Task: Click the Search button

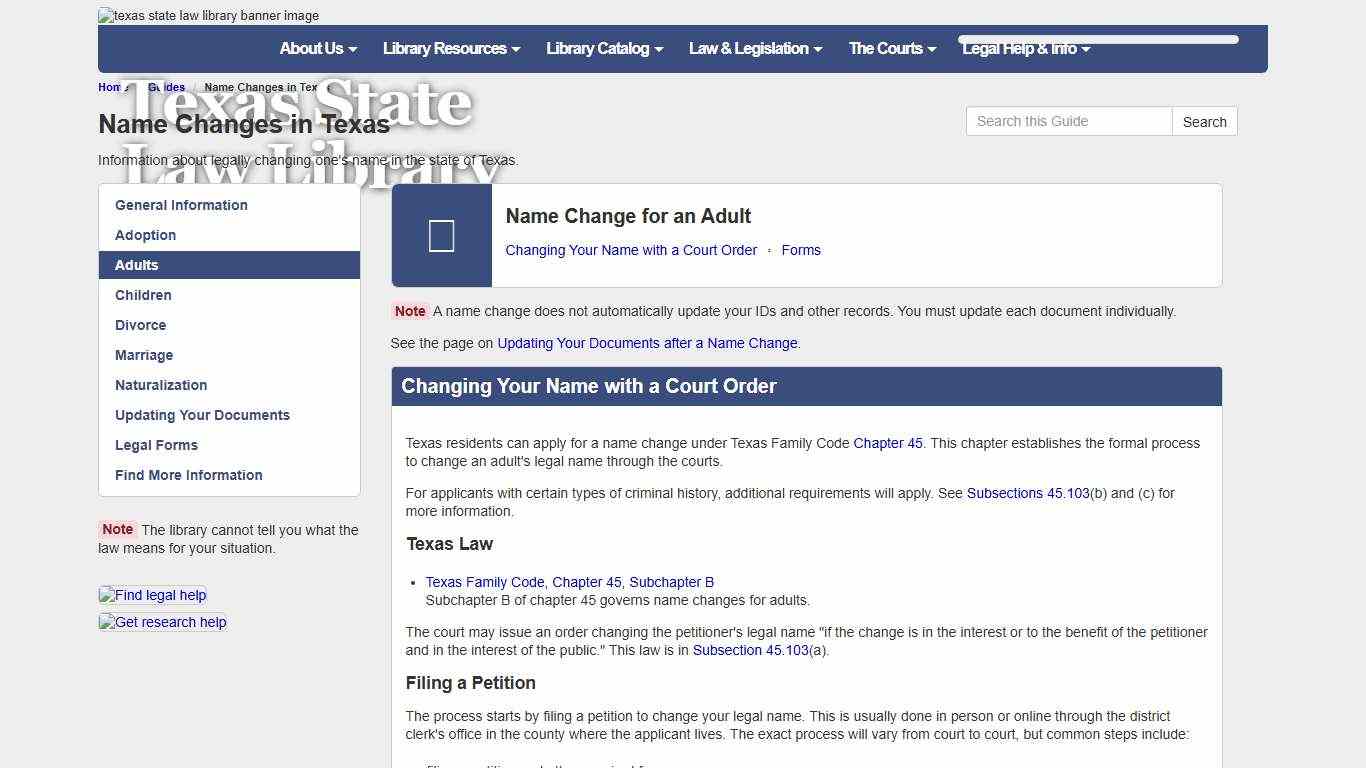Action: coord(1204,121)
